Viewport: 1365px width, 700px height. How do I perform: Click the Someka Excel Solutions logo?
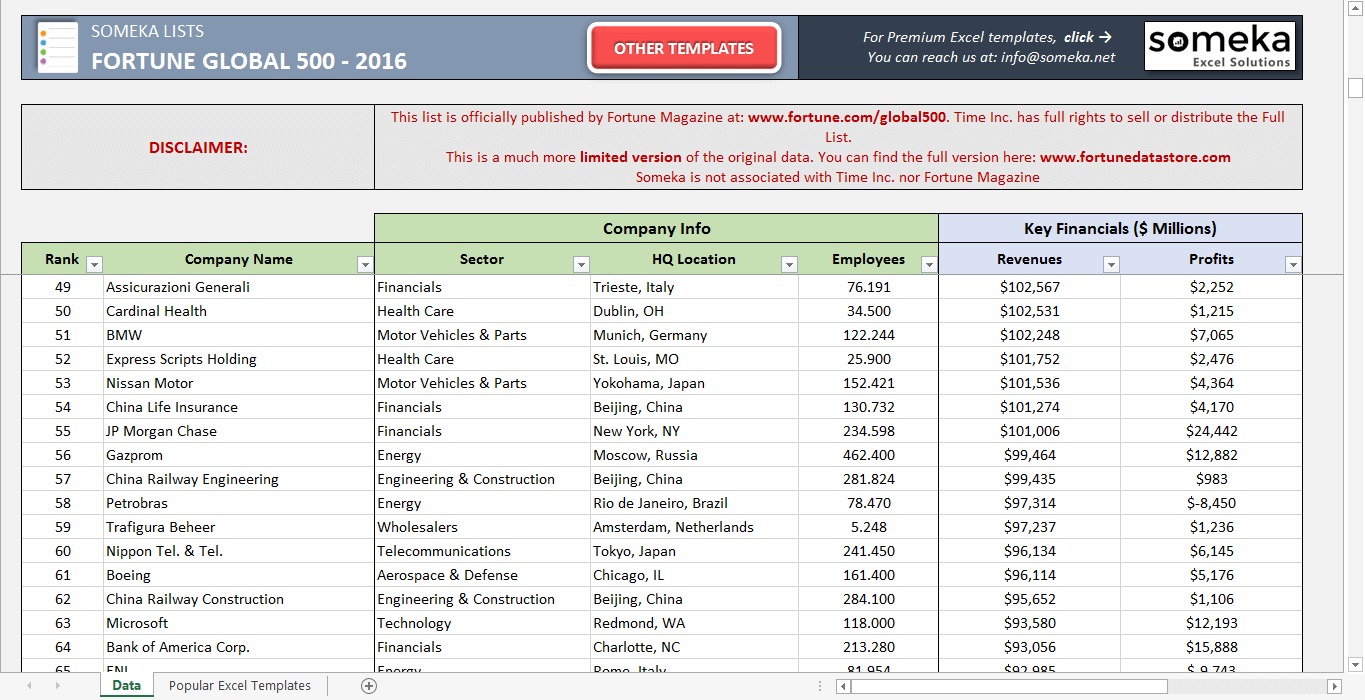[x=1219, y=46]
